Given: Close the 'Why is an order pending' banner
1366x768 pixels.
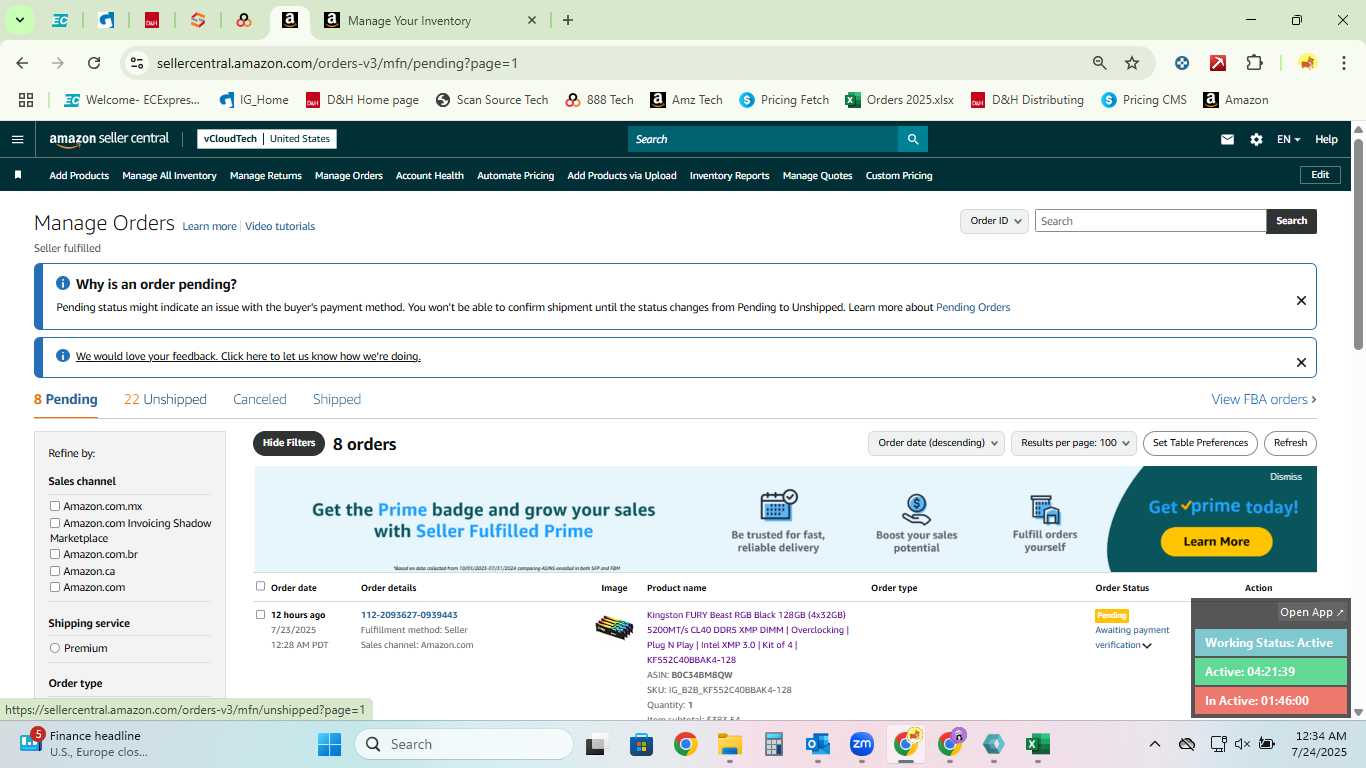Looking at the screenshot, I should tap(1301, 300).
